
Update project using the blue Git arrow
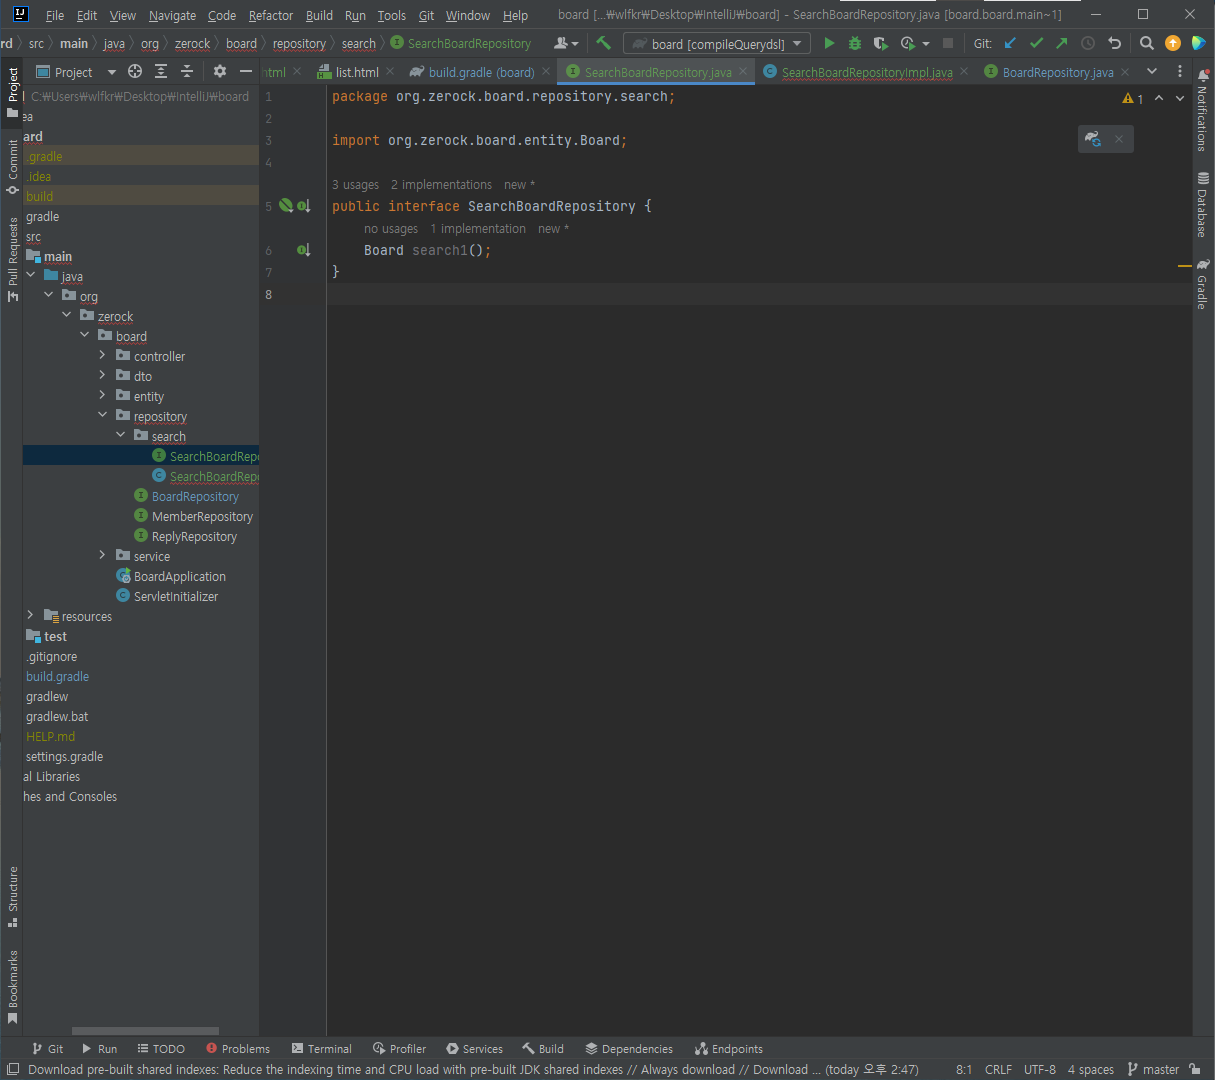tap(1010, 43)
